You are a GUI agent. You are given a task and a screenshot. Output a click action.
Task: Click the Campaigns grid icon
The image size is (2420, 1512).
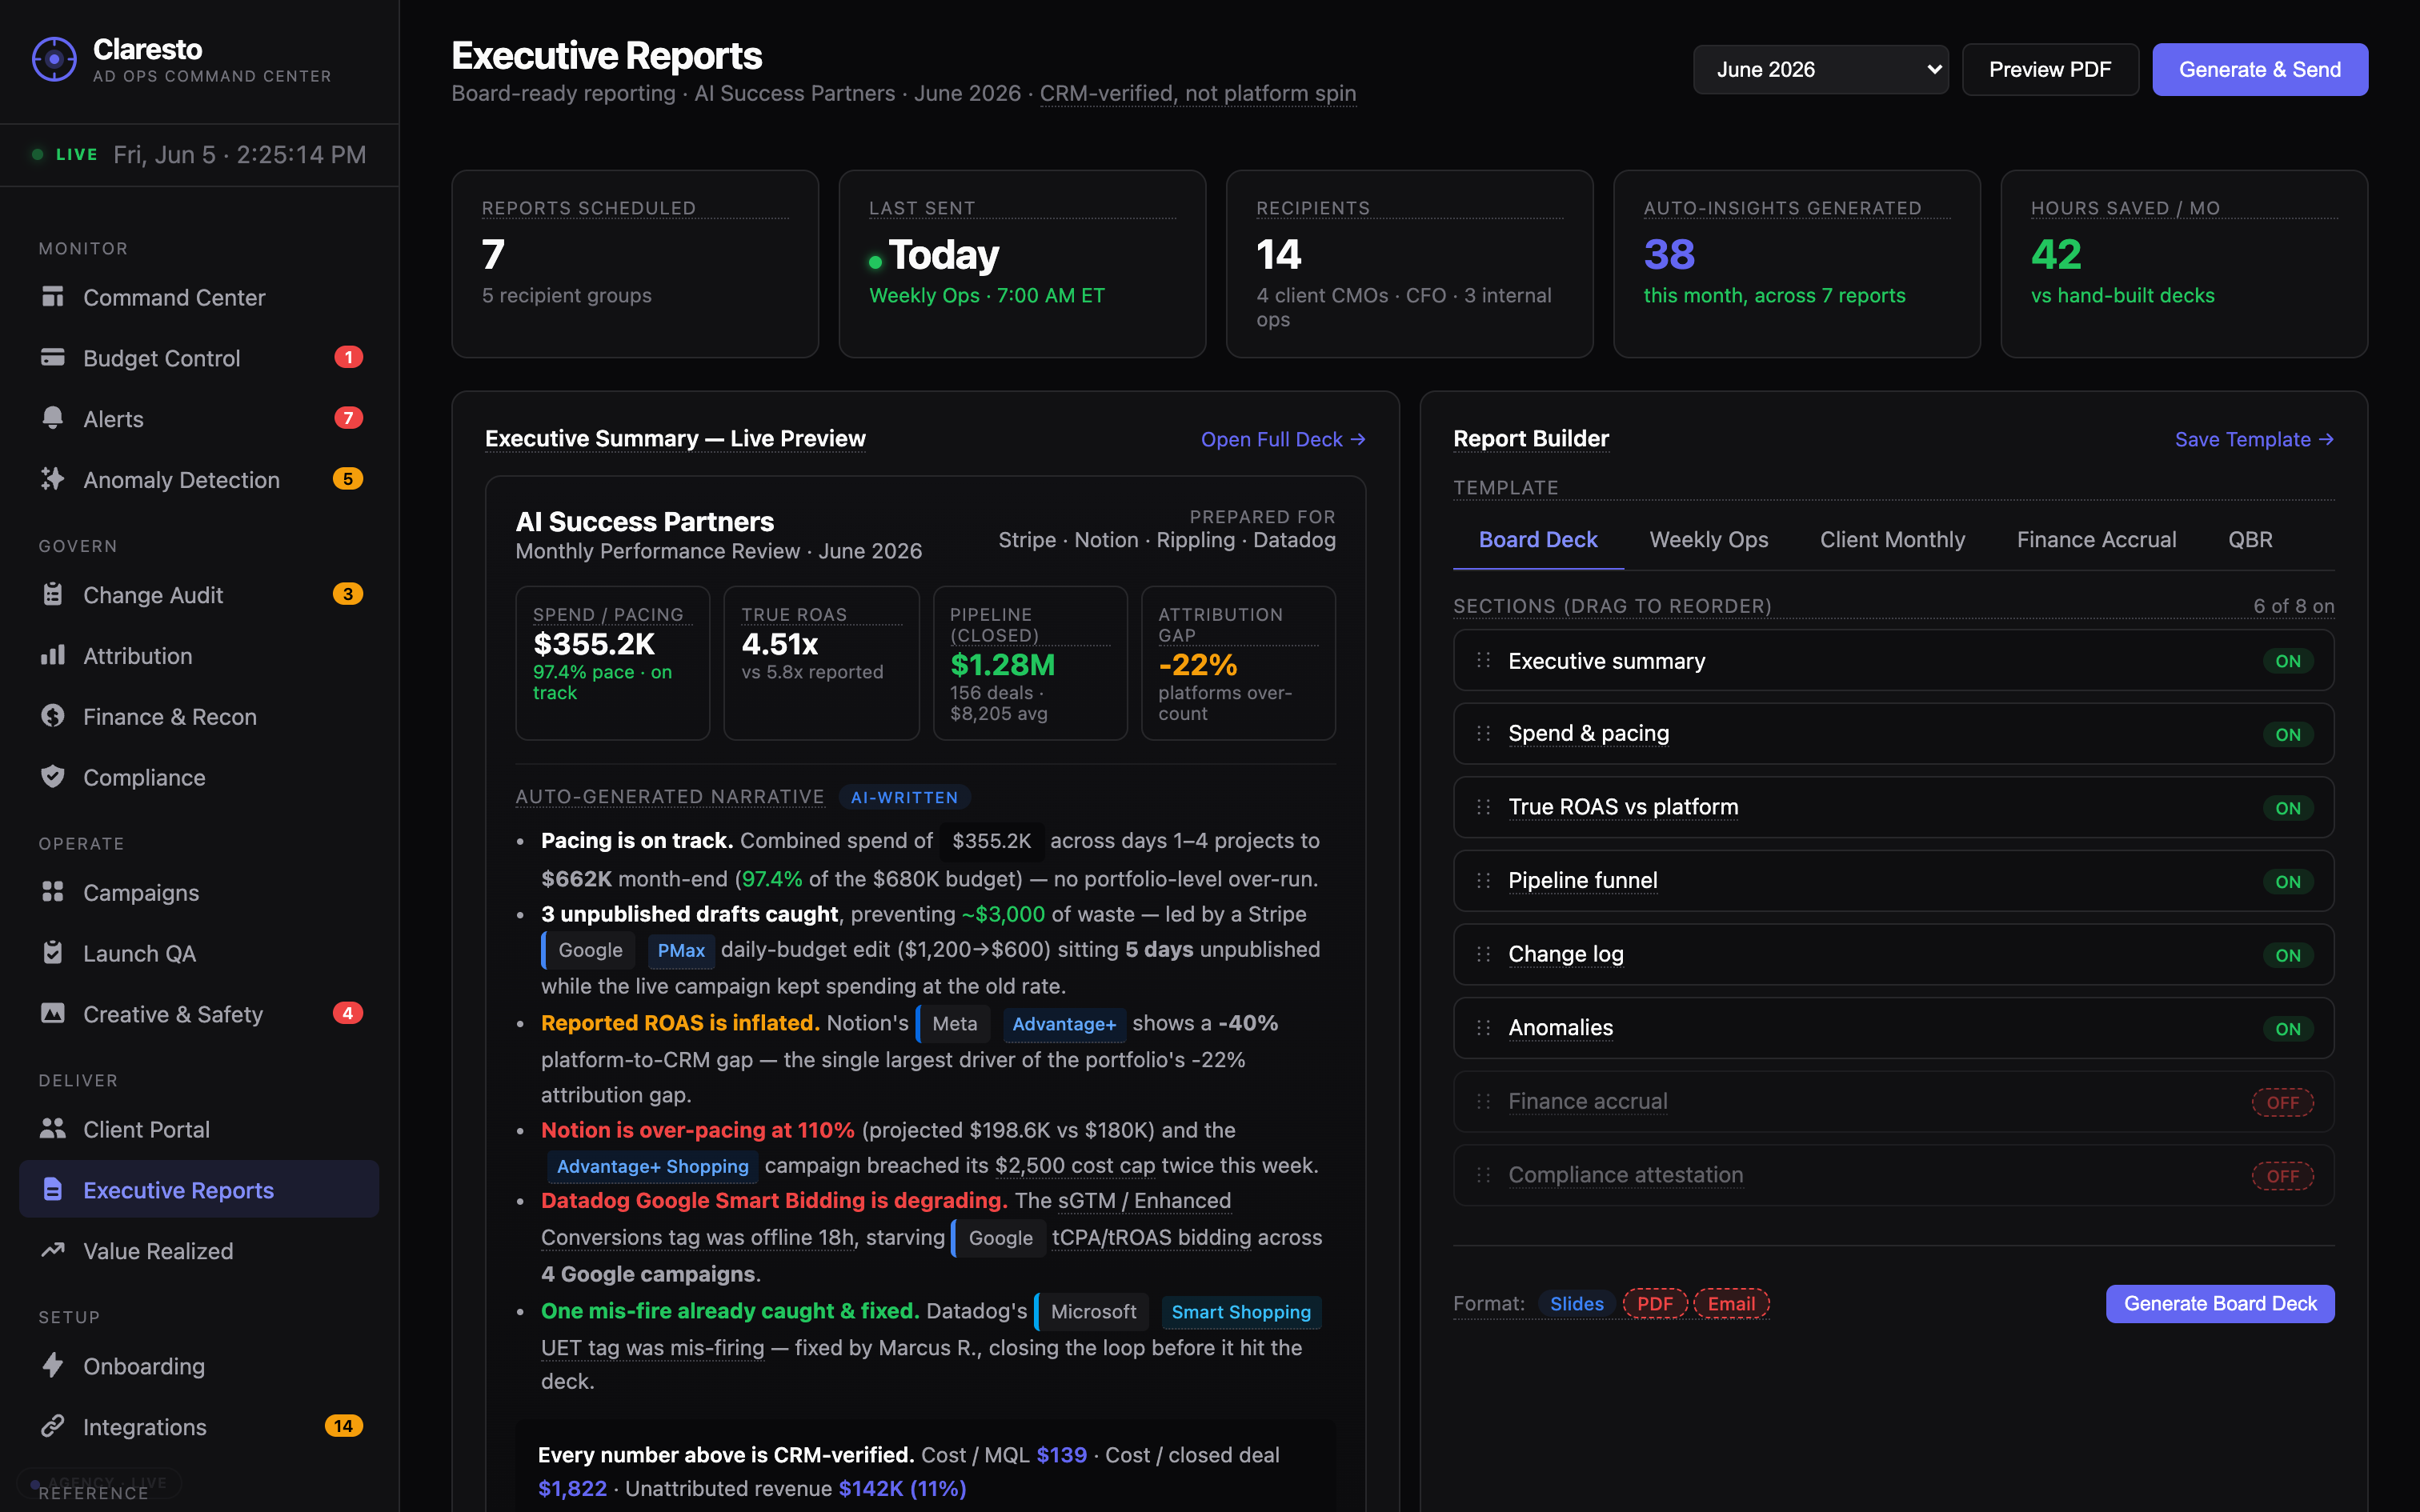(x=53, y=892)
